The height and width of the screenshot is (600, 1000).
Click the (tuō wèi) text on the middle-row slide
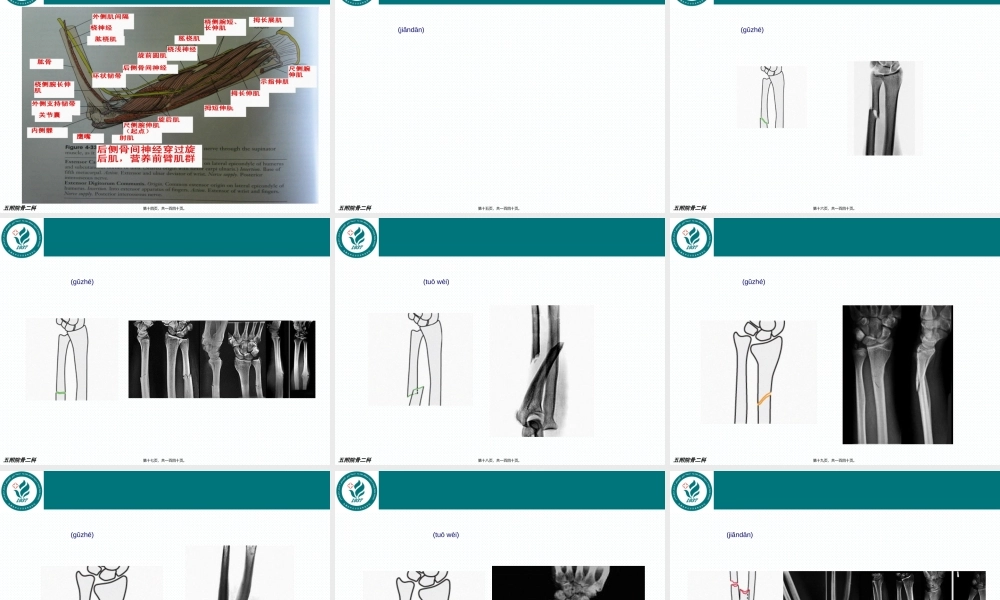point(437,282)
